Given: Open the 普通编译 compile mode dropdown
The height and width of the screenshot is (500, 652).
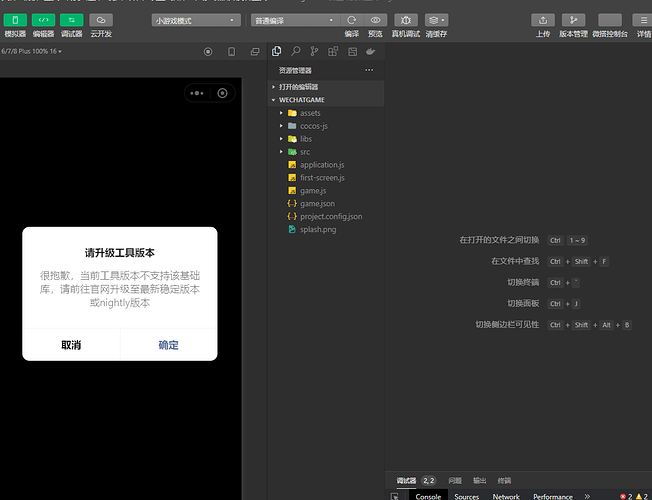Looking at the screenshot, I should pos(295,20).
